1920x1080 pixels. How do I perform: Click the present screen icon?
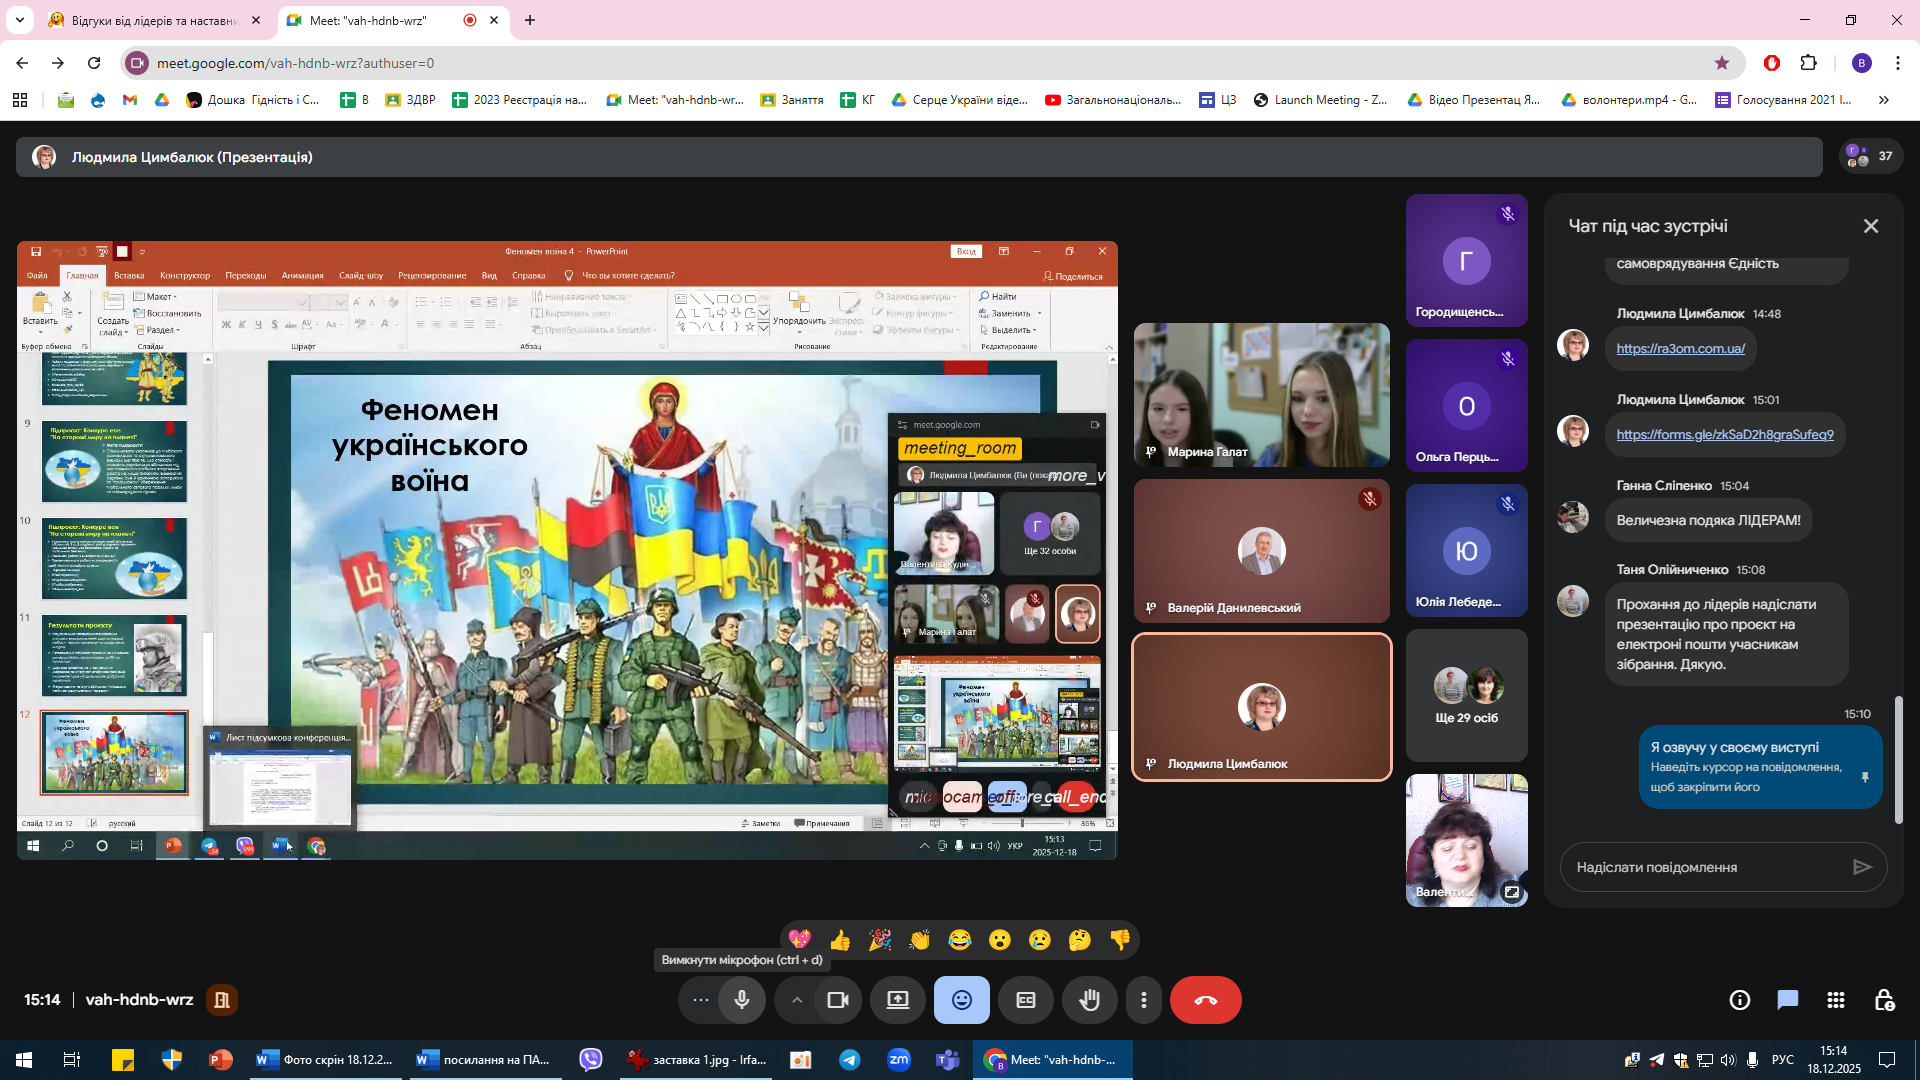898,1000
